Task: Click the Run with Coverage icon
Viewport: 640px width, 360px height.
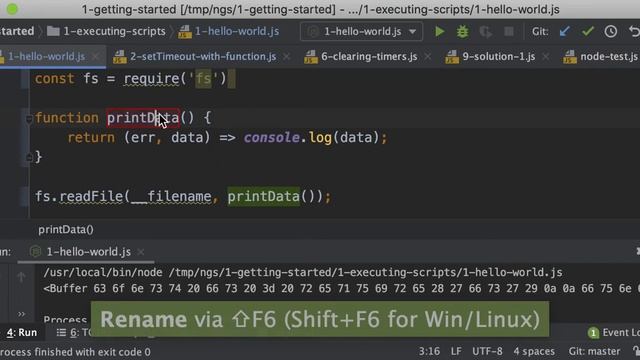Action: pos(485,31)
